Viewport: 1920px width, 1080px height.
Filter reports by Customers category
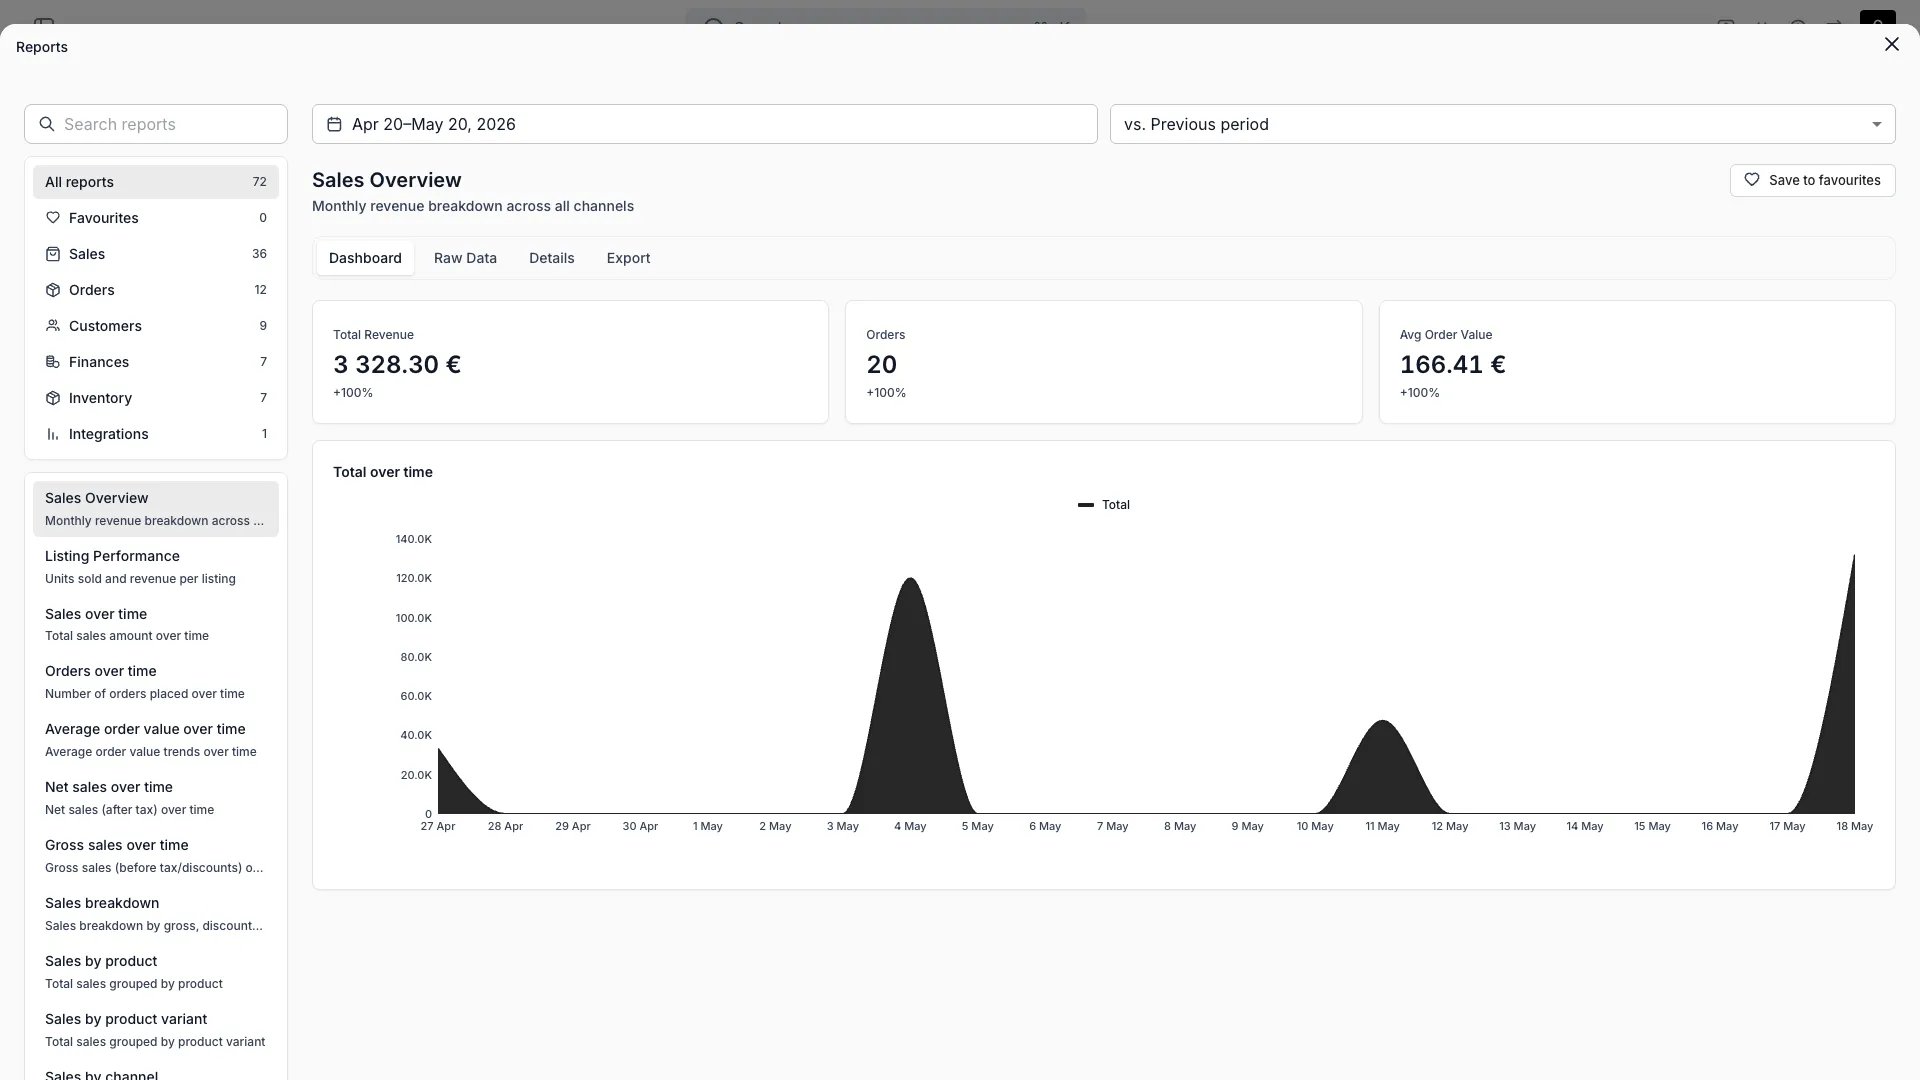pyautogui.click(x=156, y=326)
